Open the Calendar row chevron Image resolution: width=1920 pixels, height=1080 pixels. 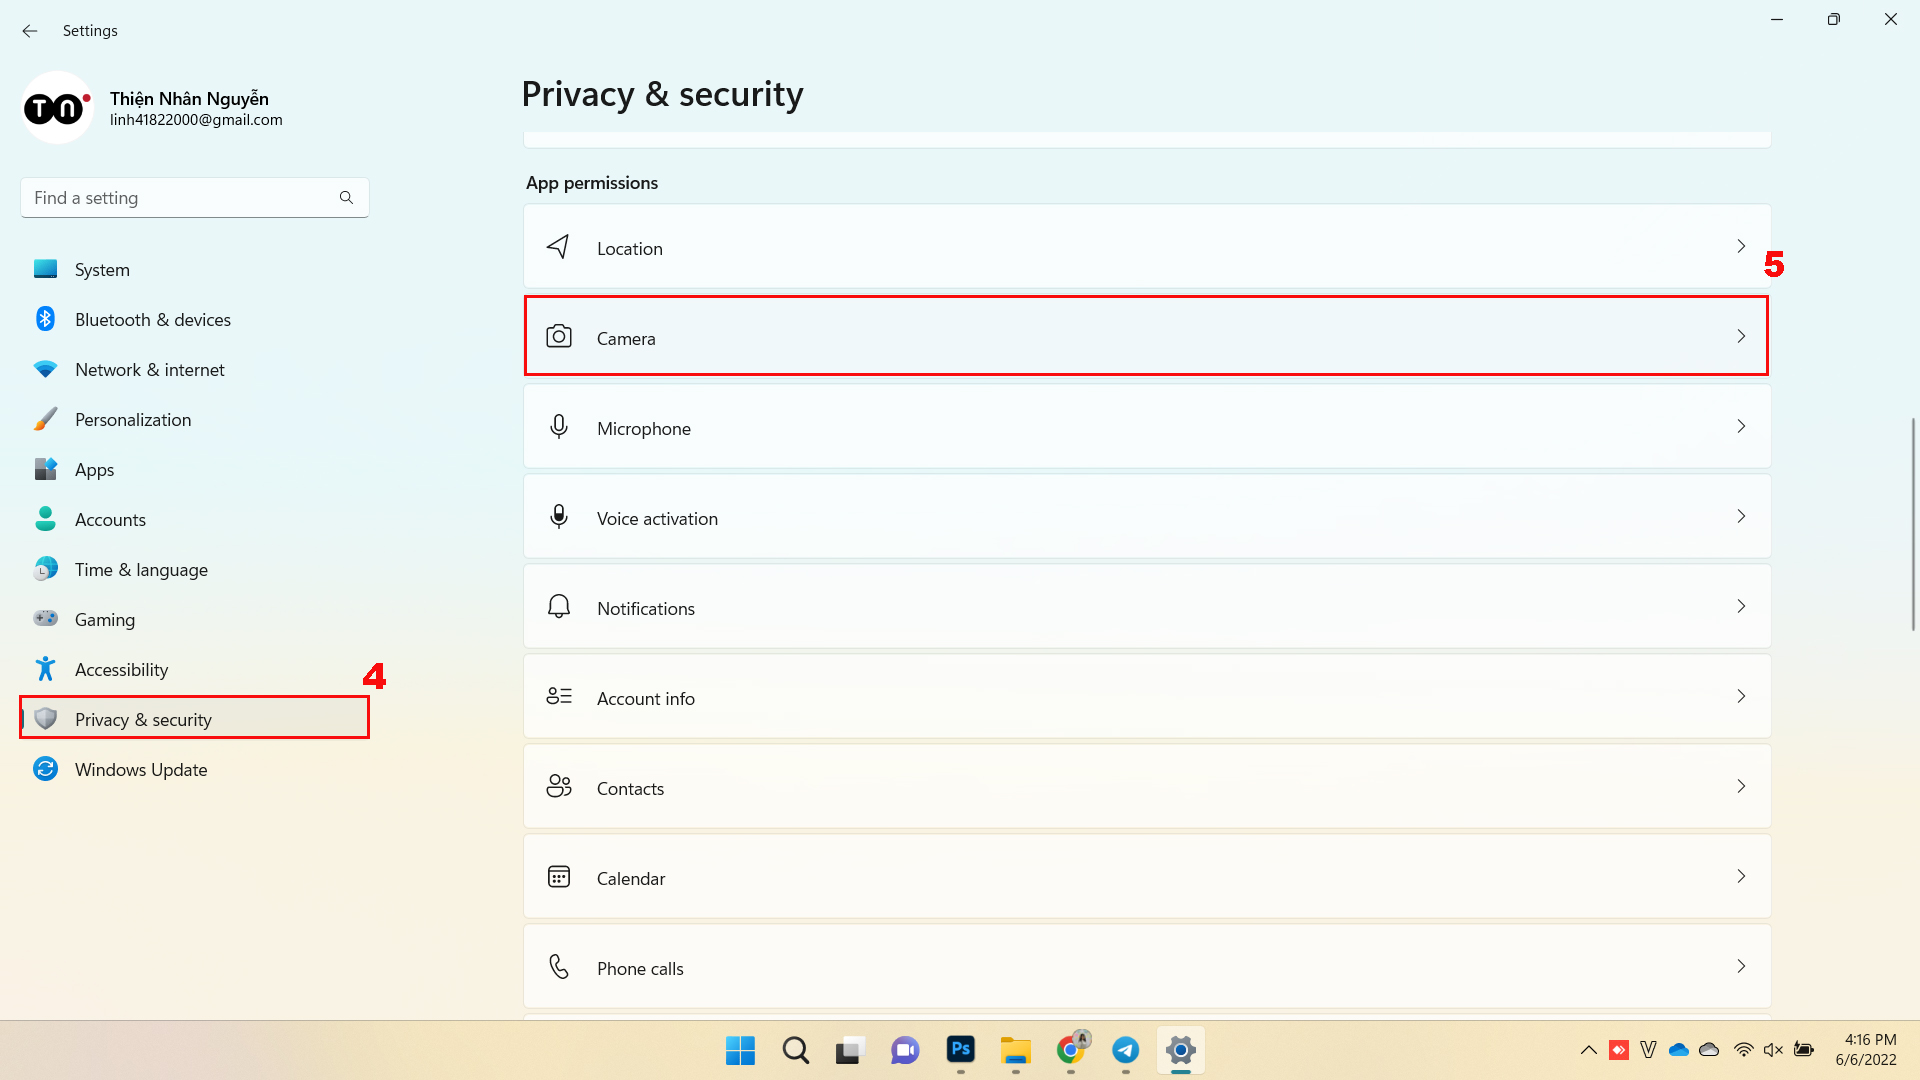(1741, 877)
